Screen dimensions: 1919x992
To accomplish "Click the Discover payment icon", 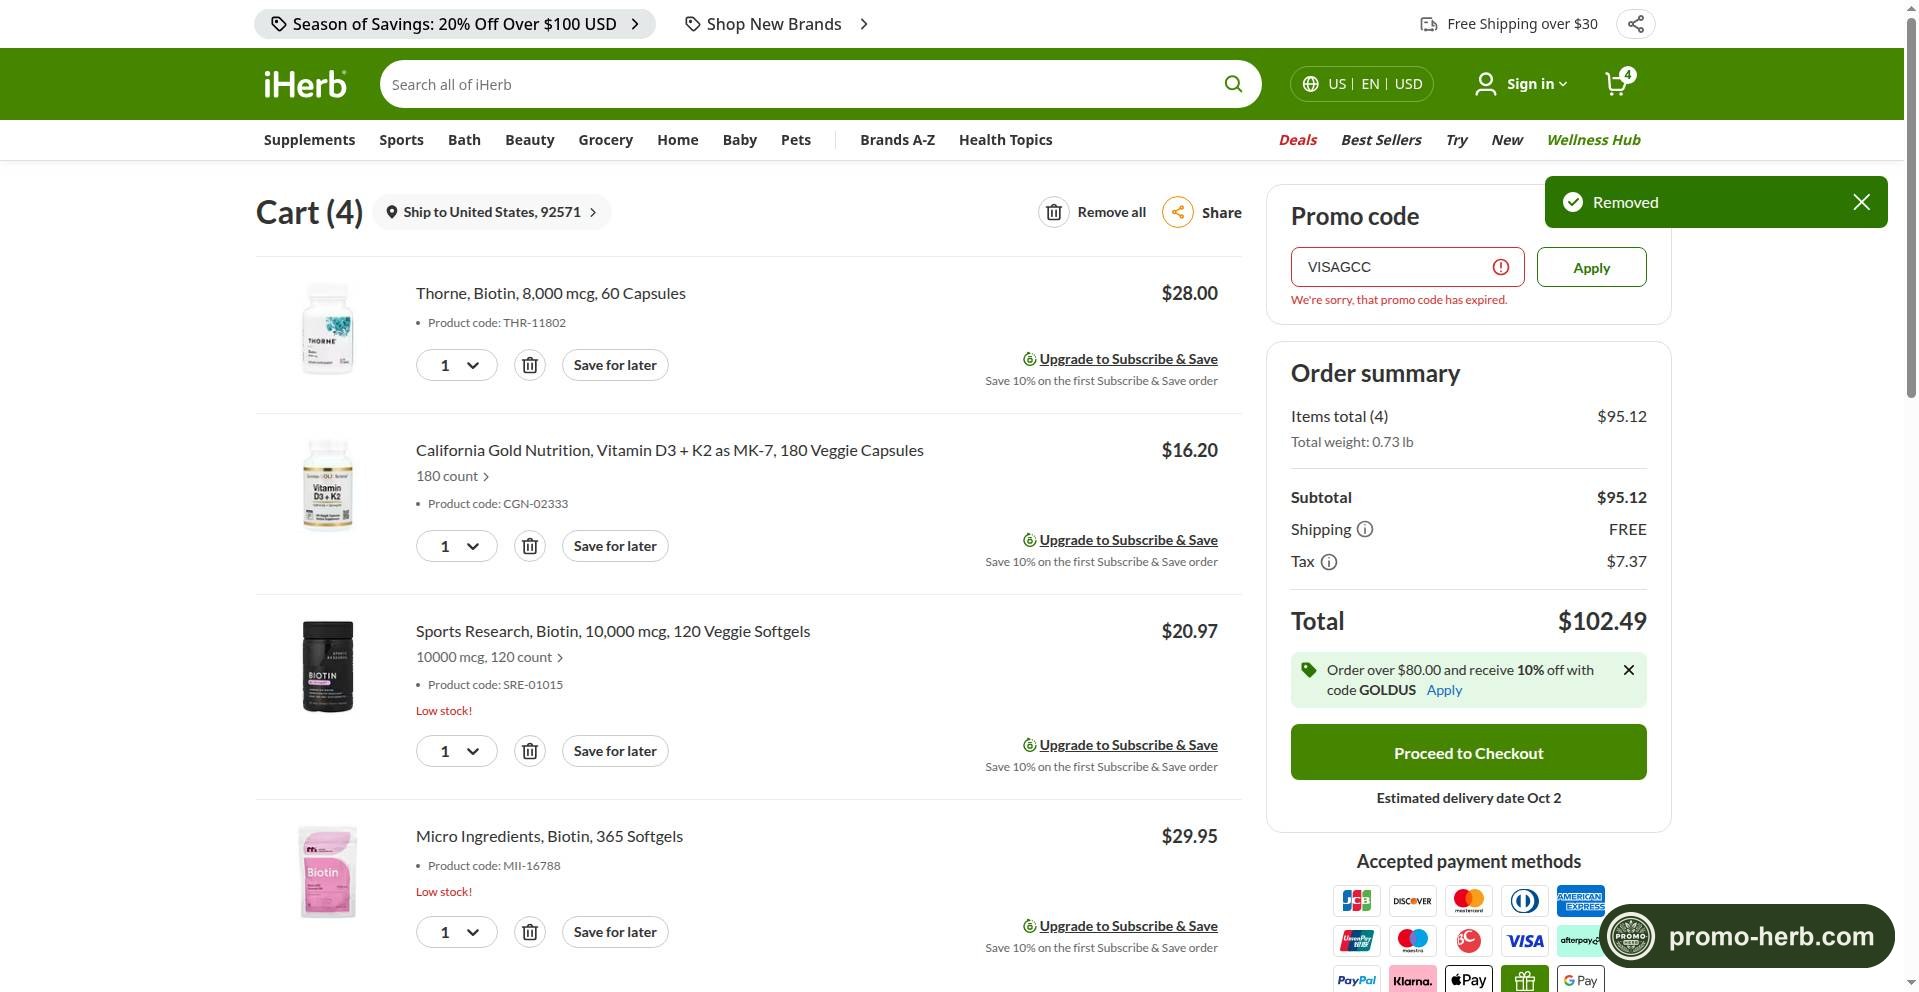I will tap(1413, 901).
